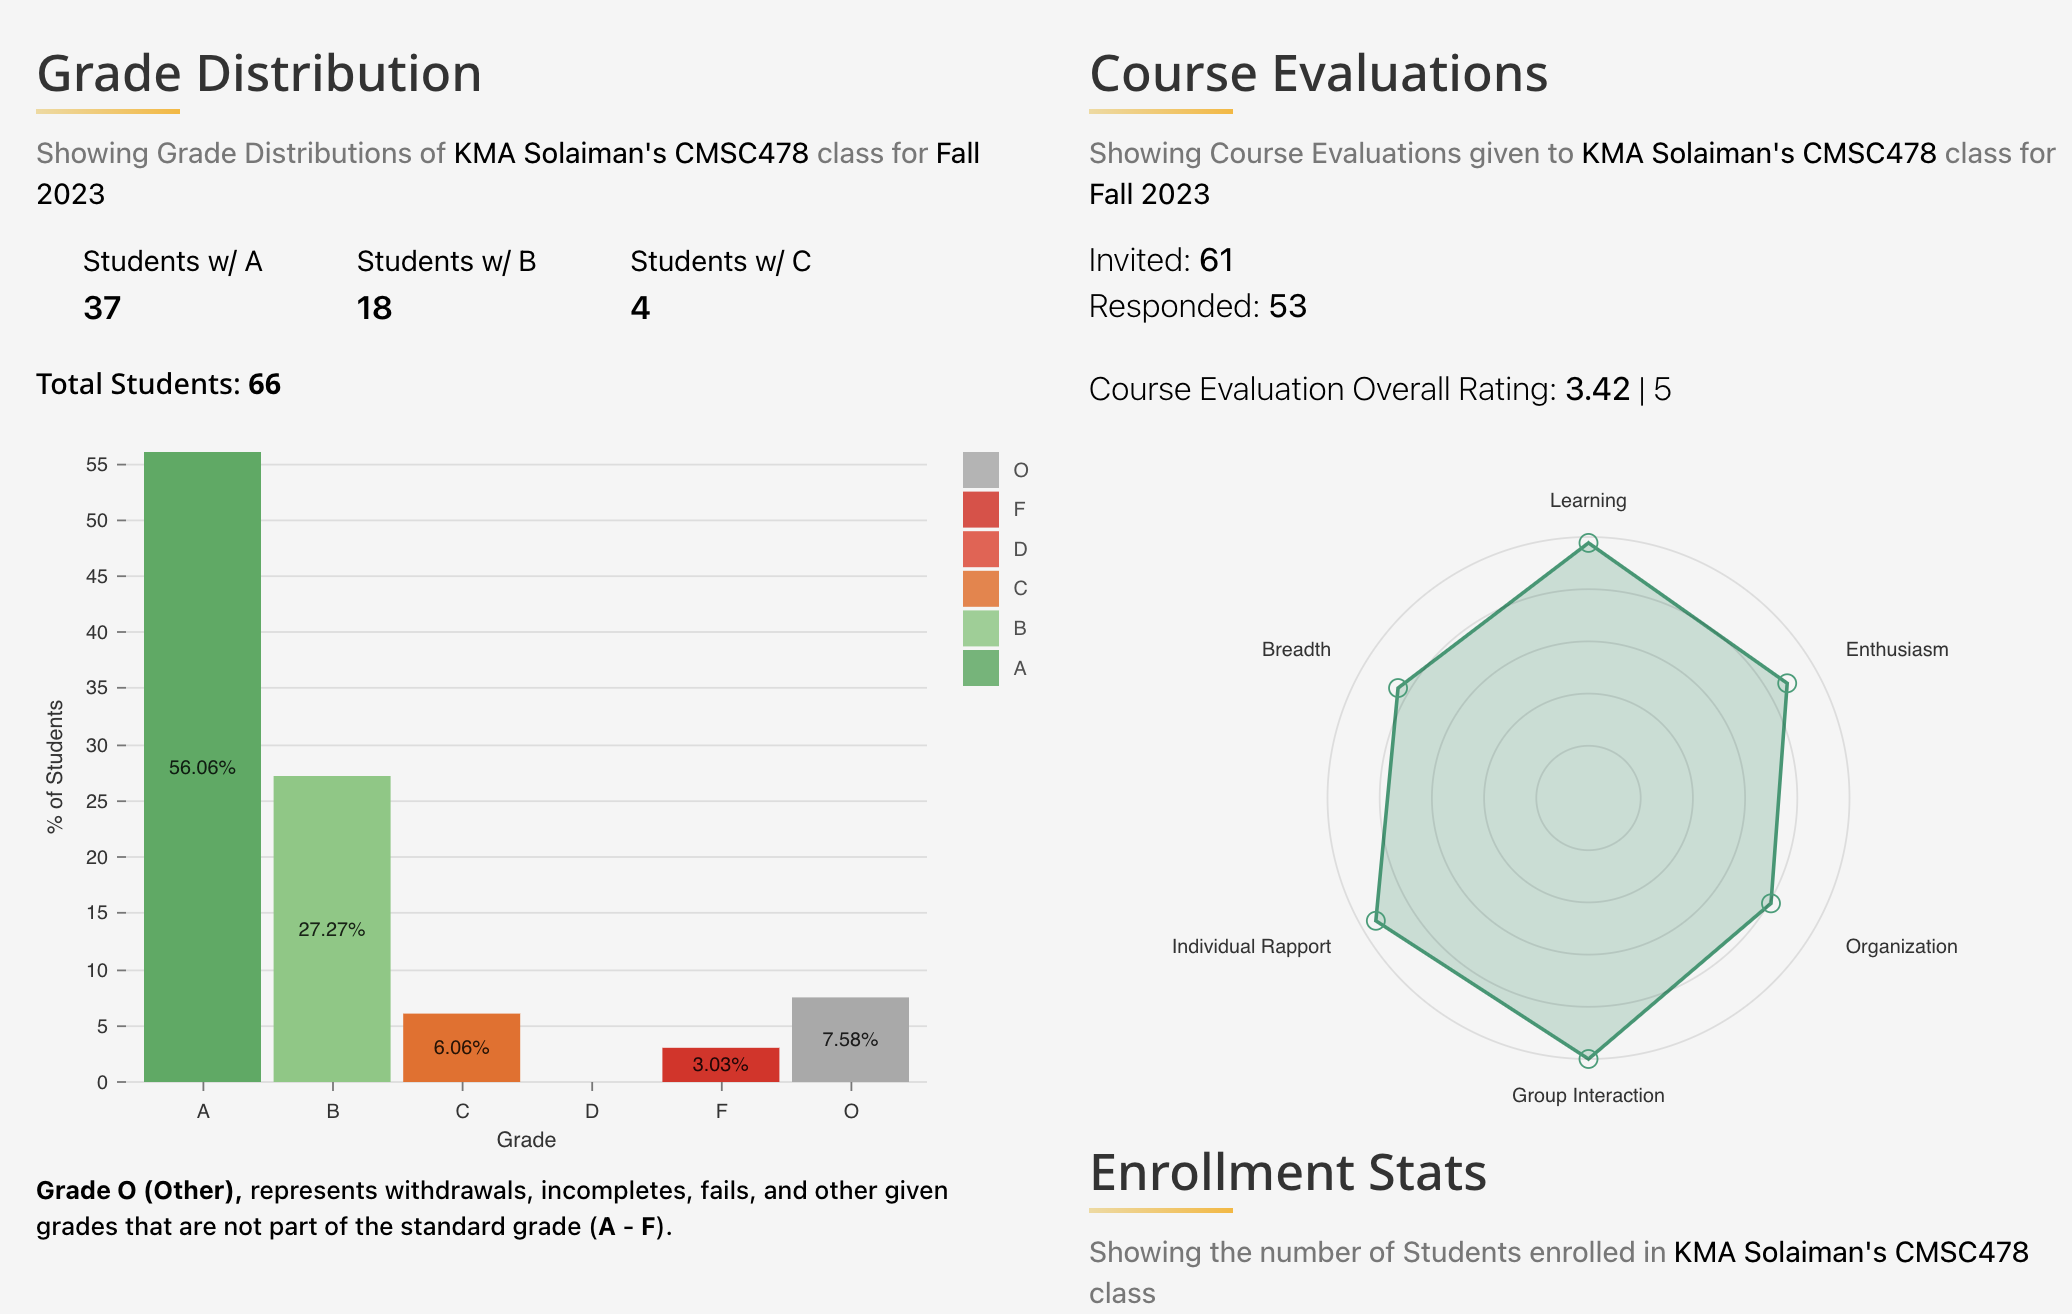
Task: Click the Grade O (Other) bold note
Action: click(x=139, y=1190)
